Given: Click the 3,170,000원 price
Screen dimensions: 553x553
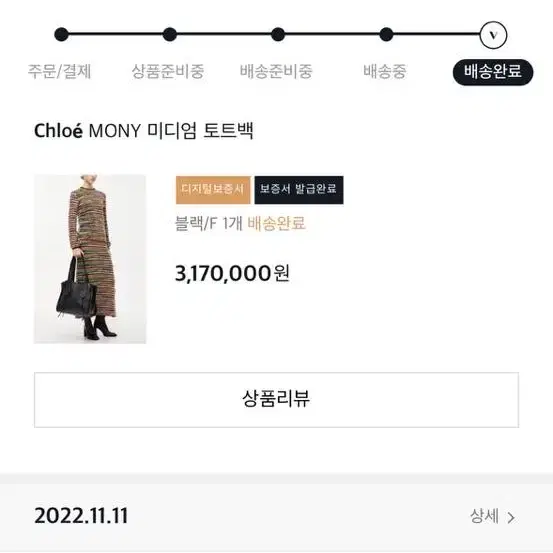Looking at the screenshot, I should pyautogui.click(x=232, y=273).
